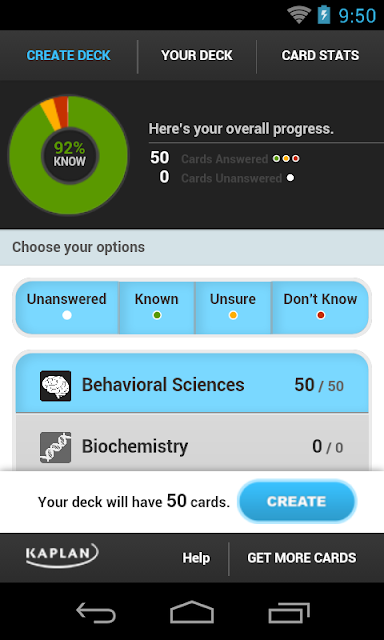384x640 pixels.
Task: Tap the 92% Know progress donut
Action: (x=69, y=155)
